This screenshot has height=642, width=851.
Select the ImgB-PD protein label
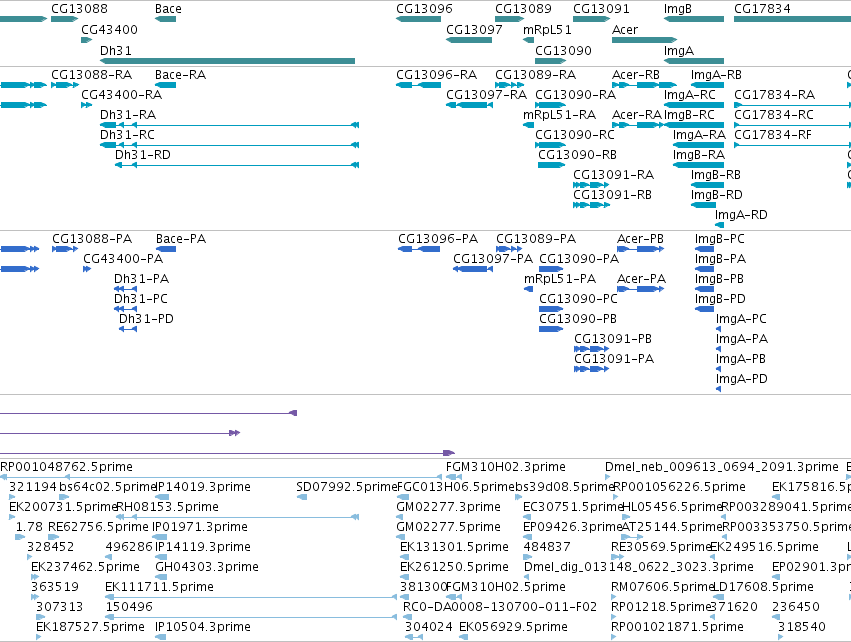[720, 299]
